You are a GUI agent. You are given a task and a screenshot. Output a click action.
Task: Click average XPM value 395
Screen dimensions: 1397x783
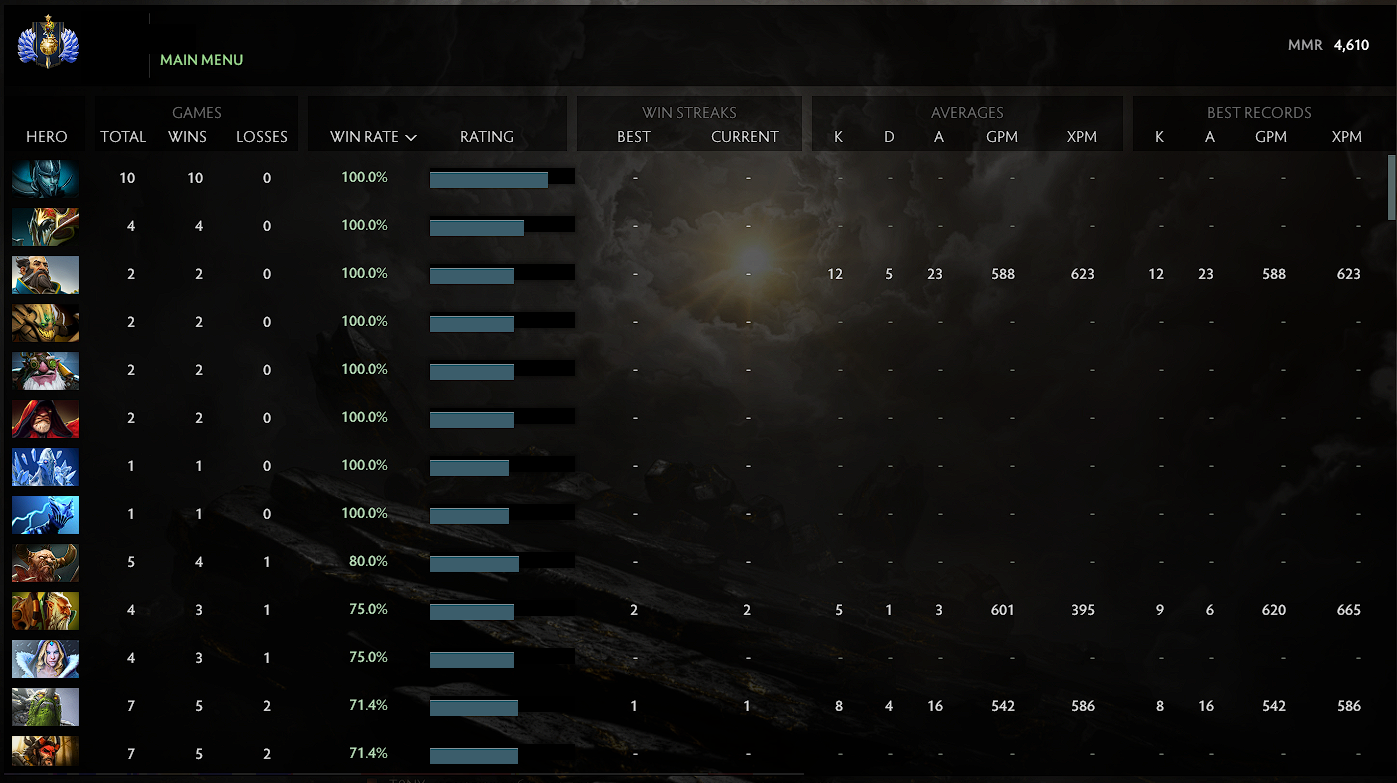click(1082, 610)
